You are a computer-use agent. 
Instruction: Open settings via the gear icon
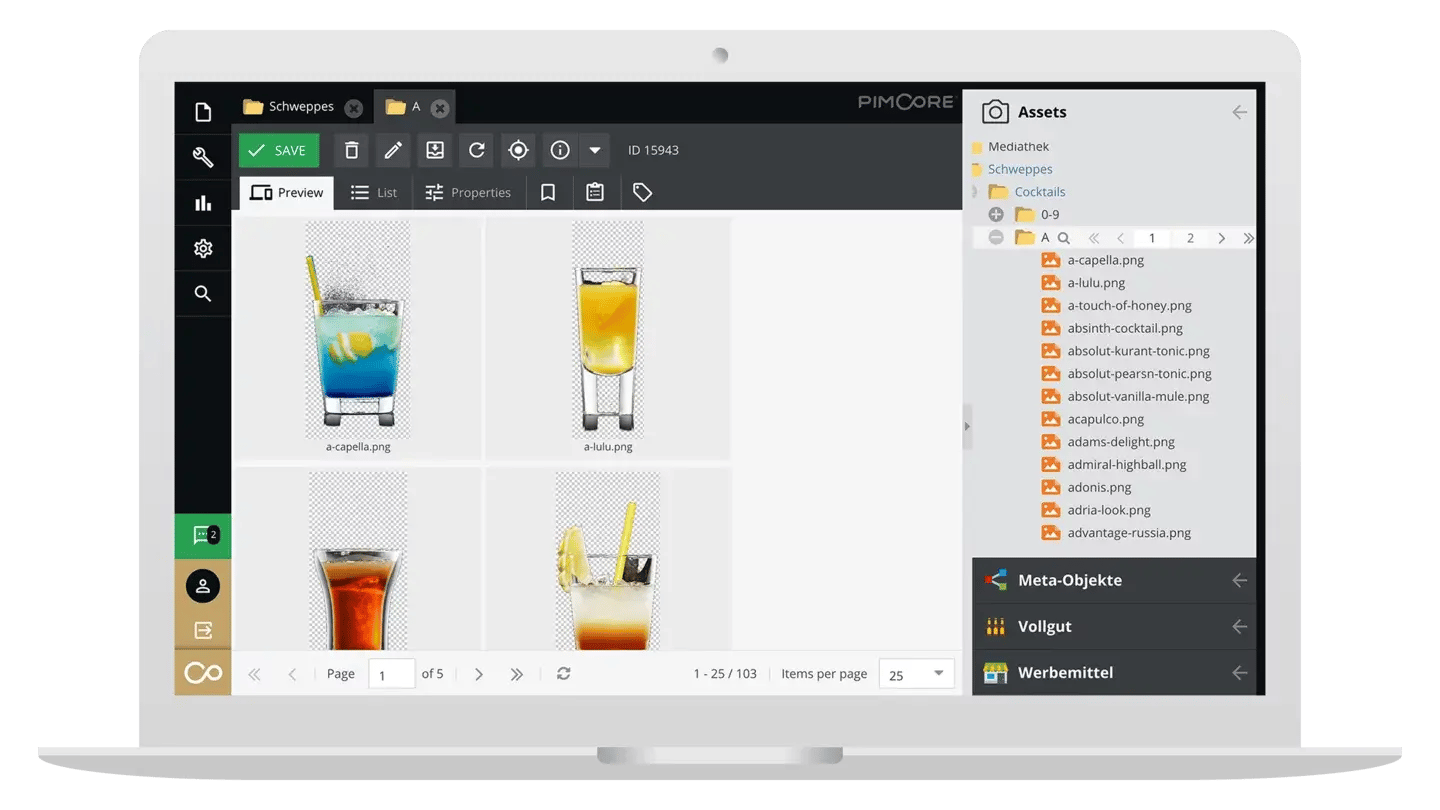[x=203, y=248]
